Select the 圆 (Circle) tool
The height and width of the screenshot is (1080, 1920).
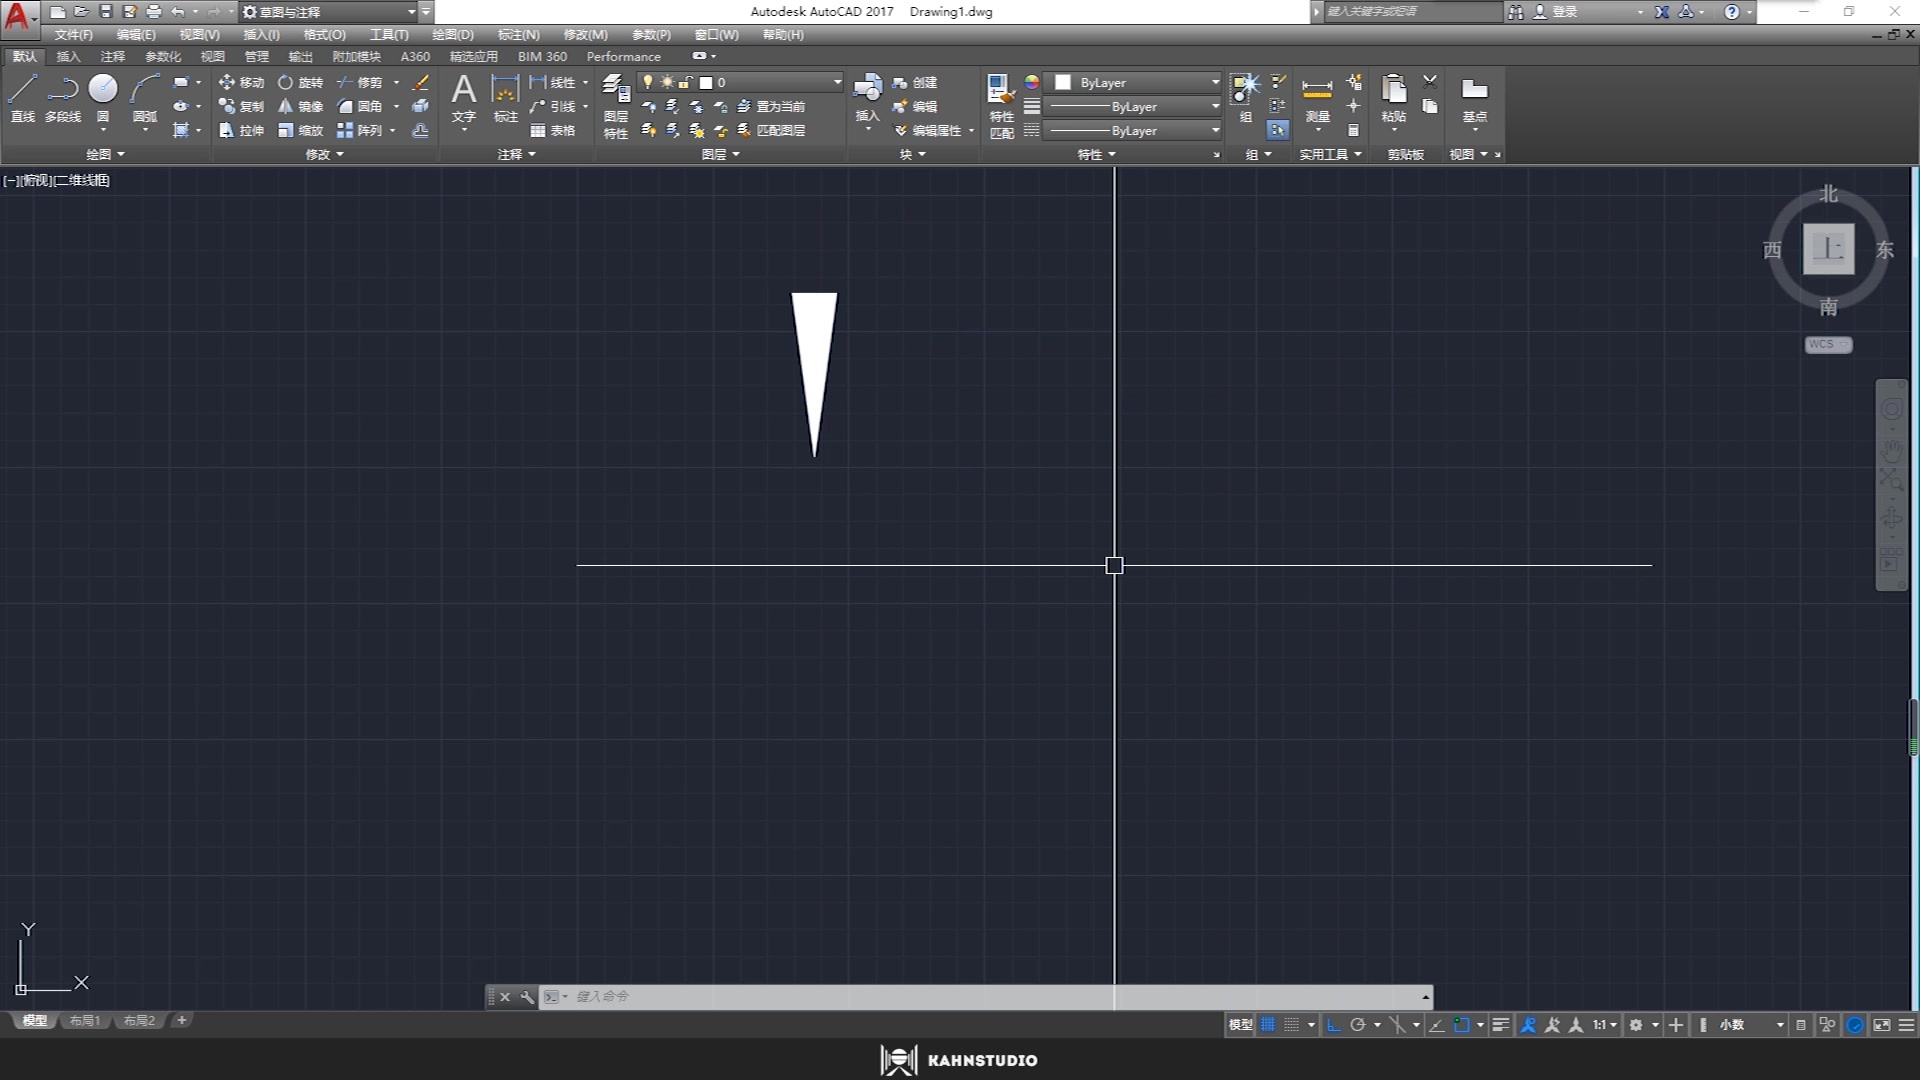(x=103, y=98)
